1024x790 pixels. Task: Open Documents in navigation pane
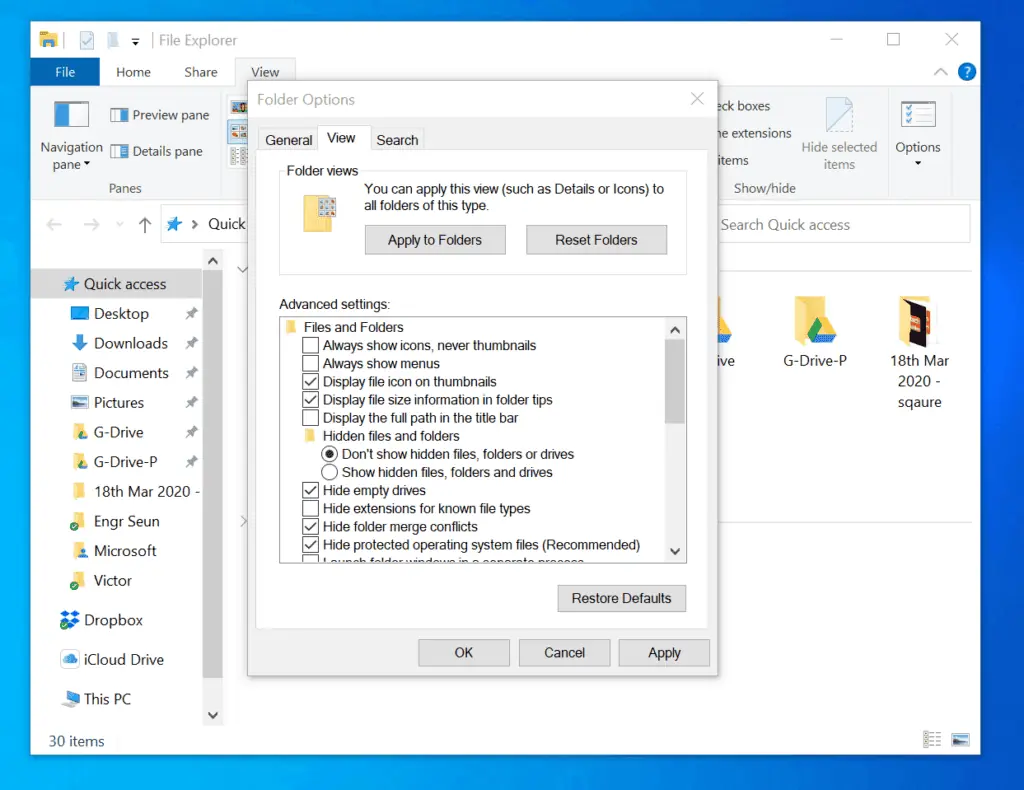[131, 373]
